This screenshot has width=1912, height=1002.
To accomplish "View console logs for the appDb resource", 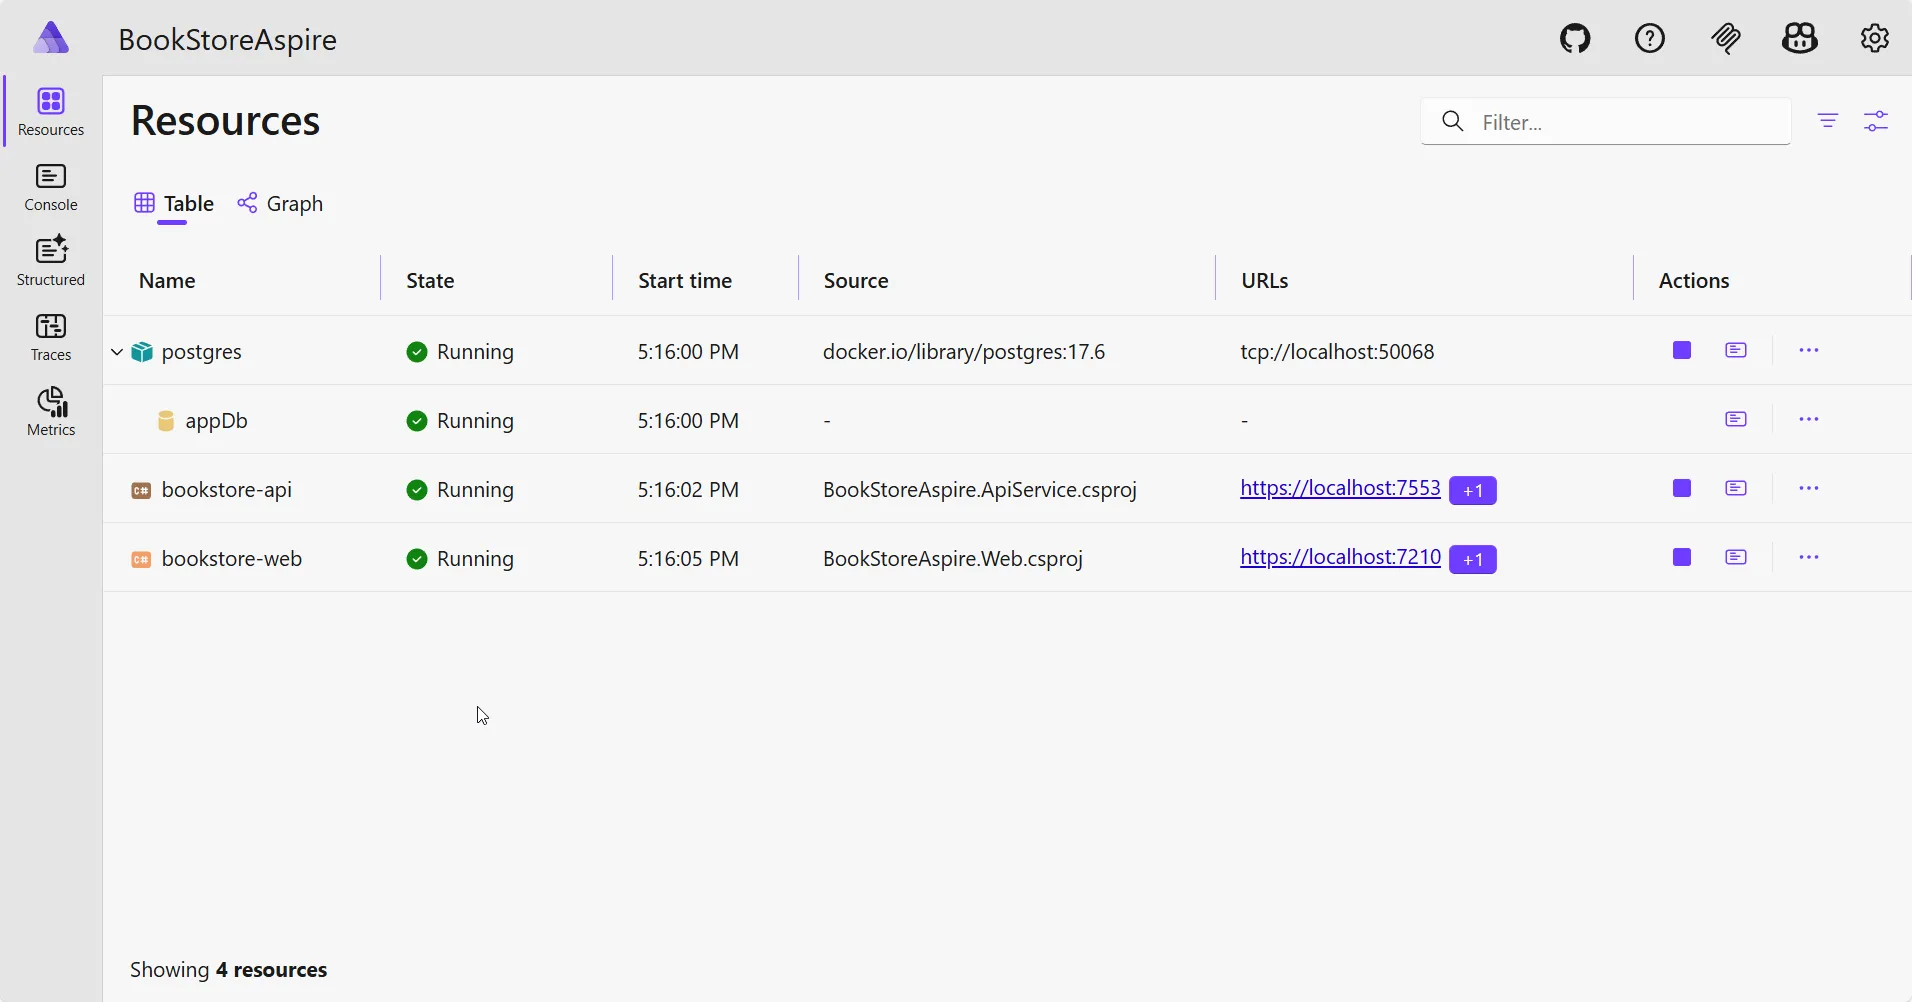I will 1737,419.
